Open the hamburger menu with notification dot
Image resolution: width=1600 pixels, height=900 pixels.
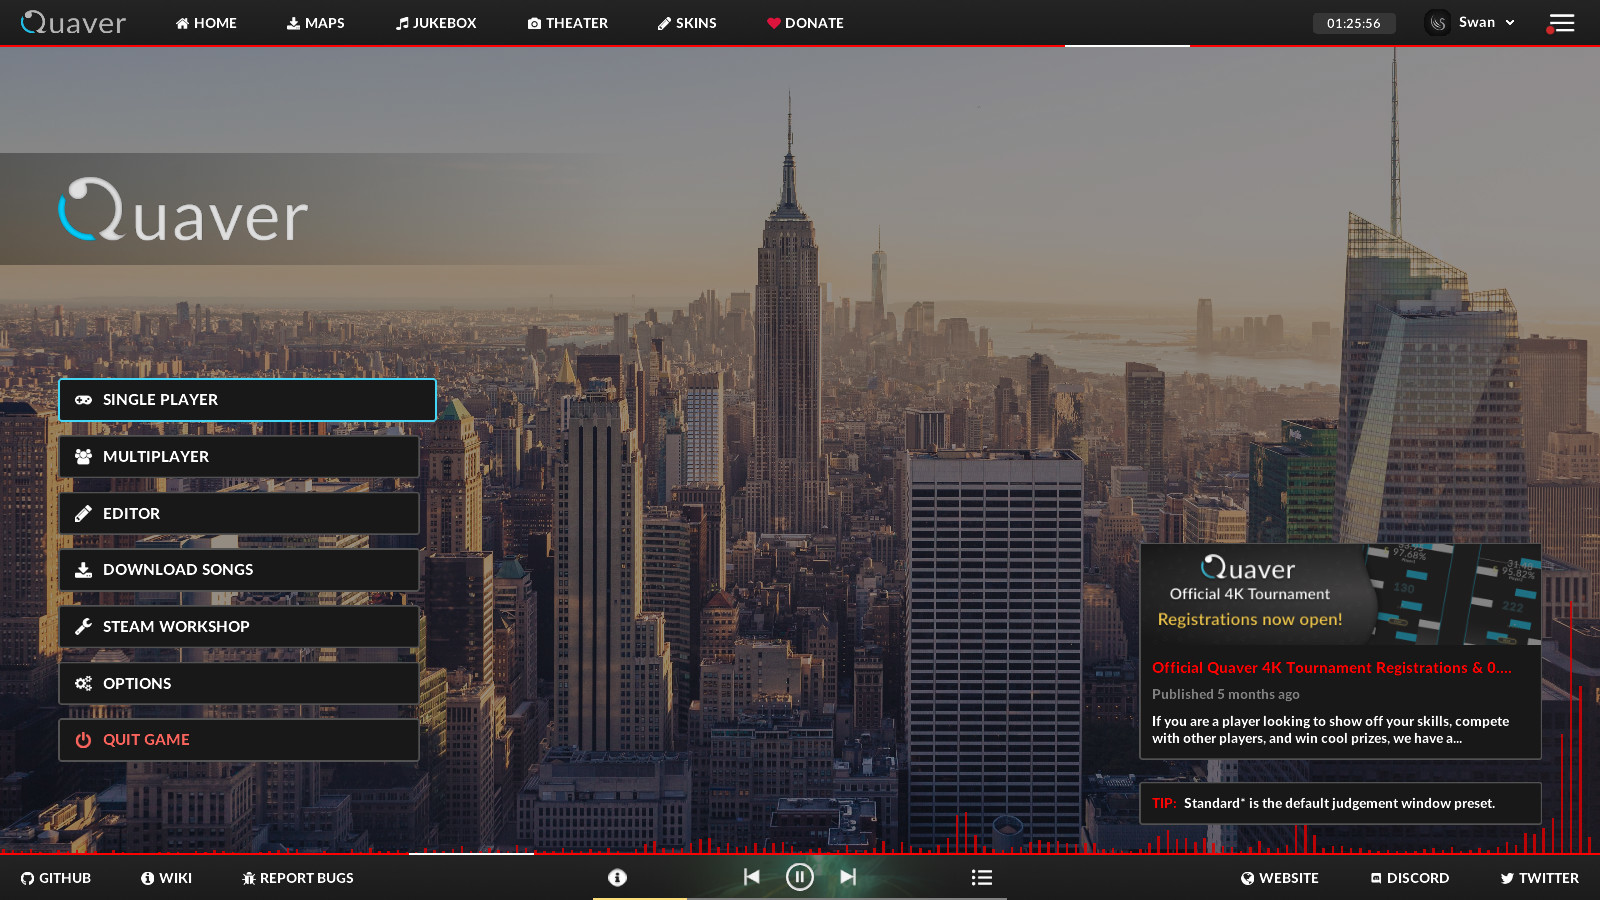(1561, 23)
